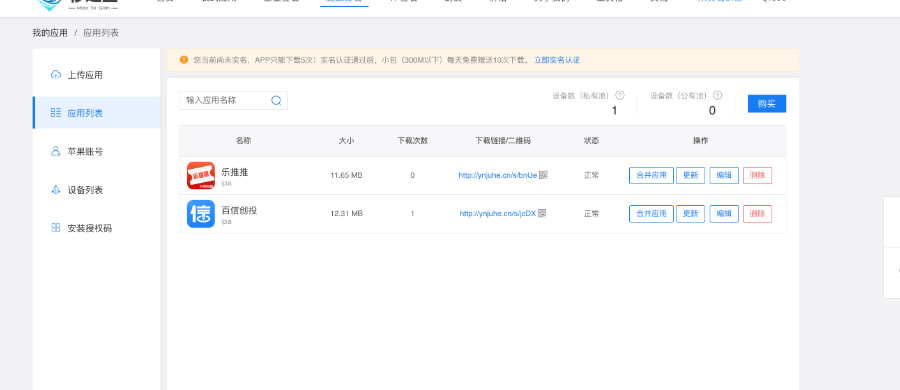
Task: Click the 下载次数 column header
Action: 413,141
